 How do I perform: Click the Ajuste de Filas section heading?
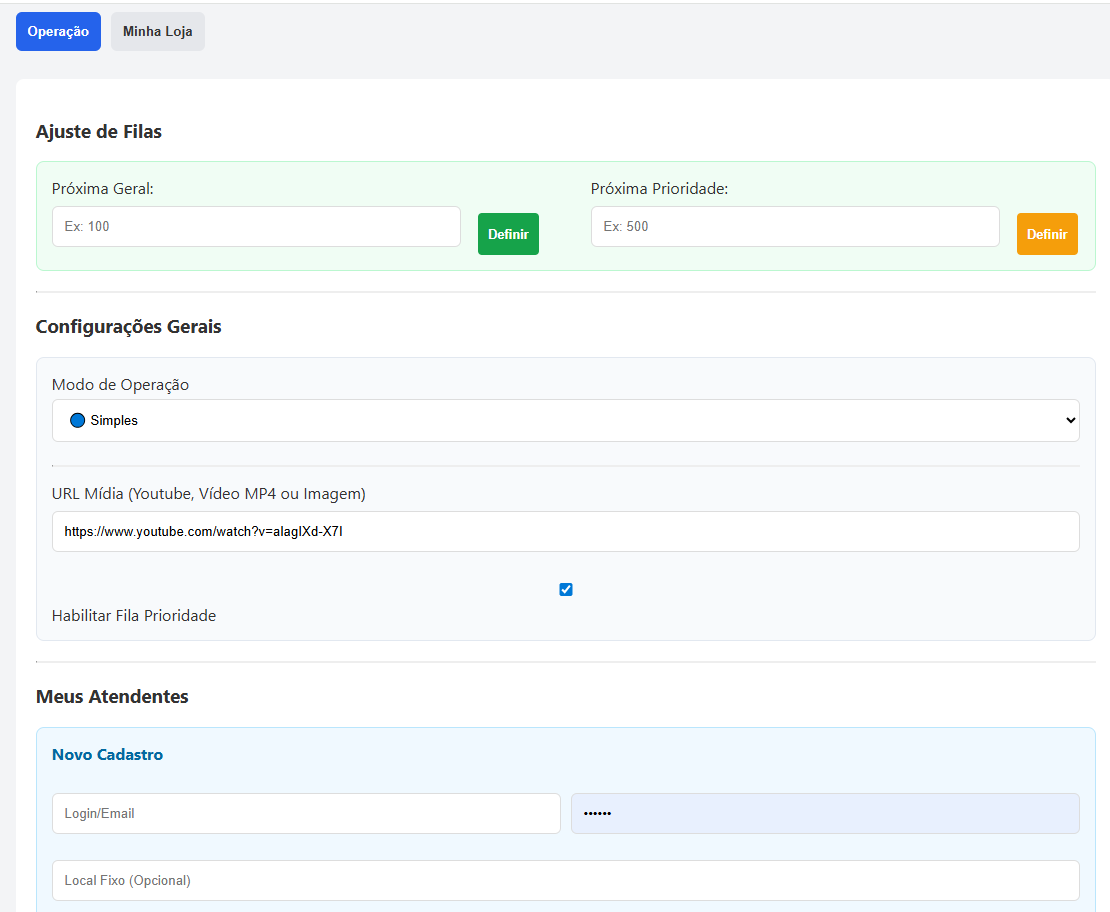(x=98, y=132)
